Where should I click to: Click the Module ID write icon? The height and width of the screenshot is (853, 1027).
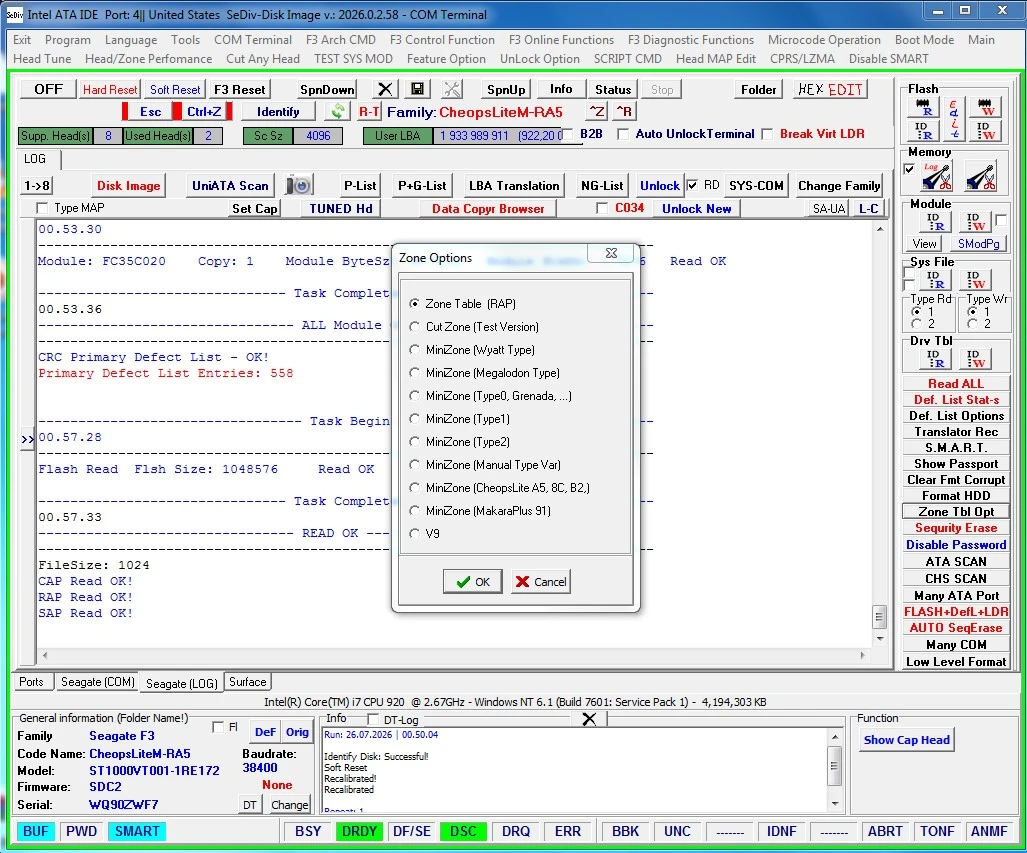tap(975, 222)
